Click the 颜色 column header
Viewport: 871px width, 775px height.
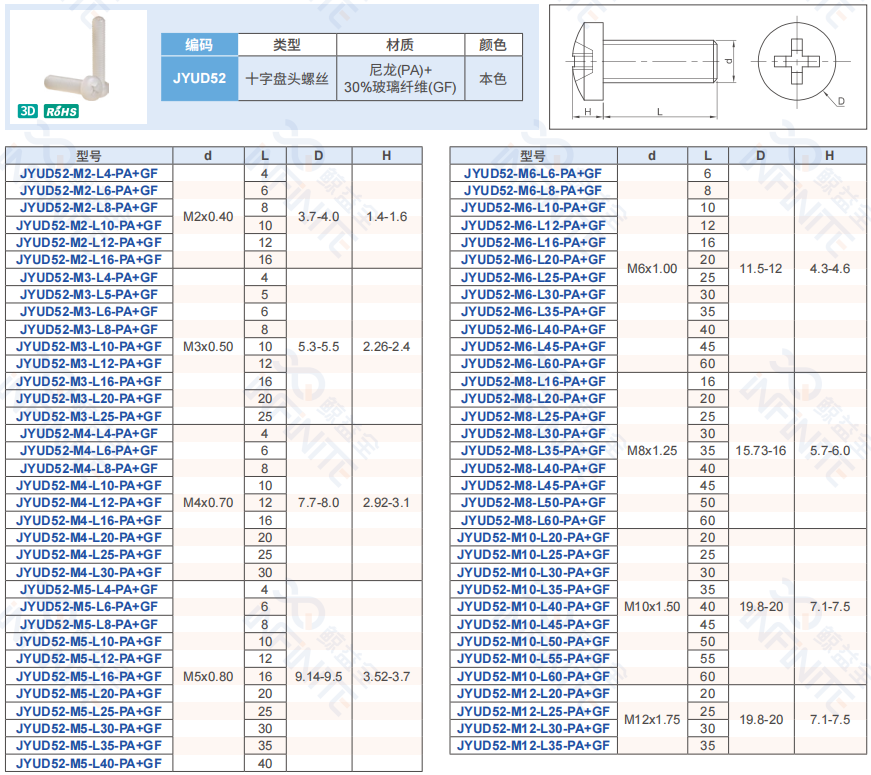[493, 44]
